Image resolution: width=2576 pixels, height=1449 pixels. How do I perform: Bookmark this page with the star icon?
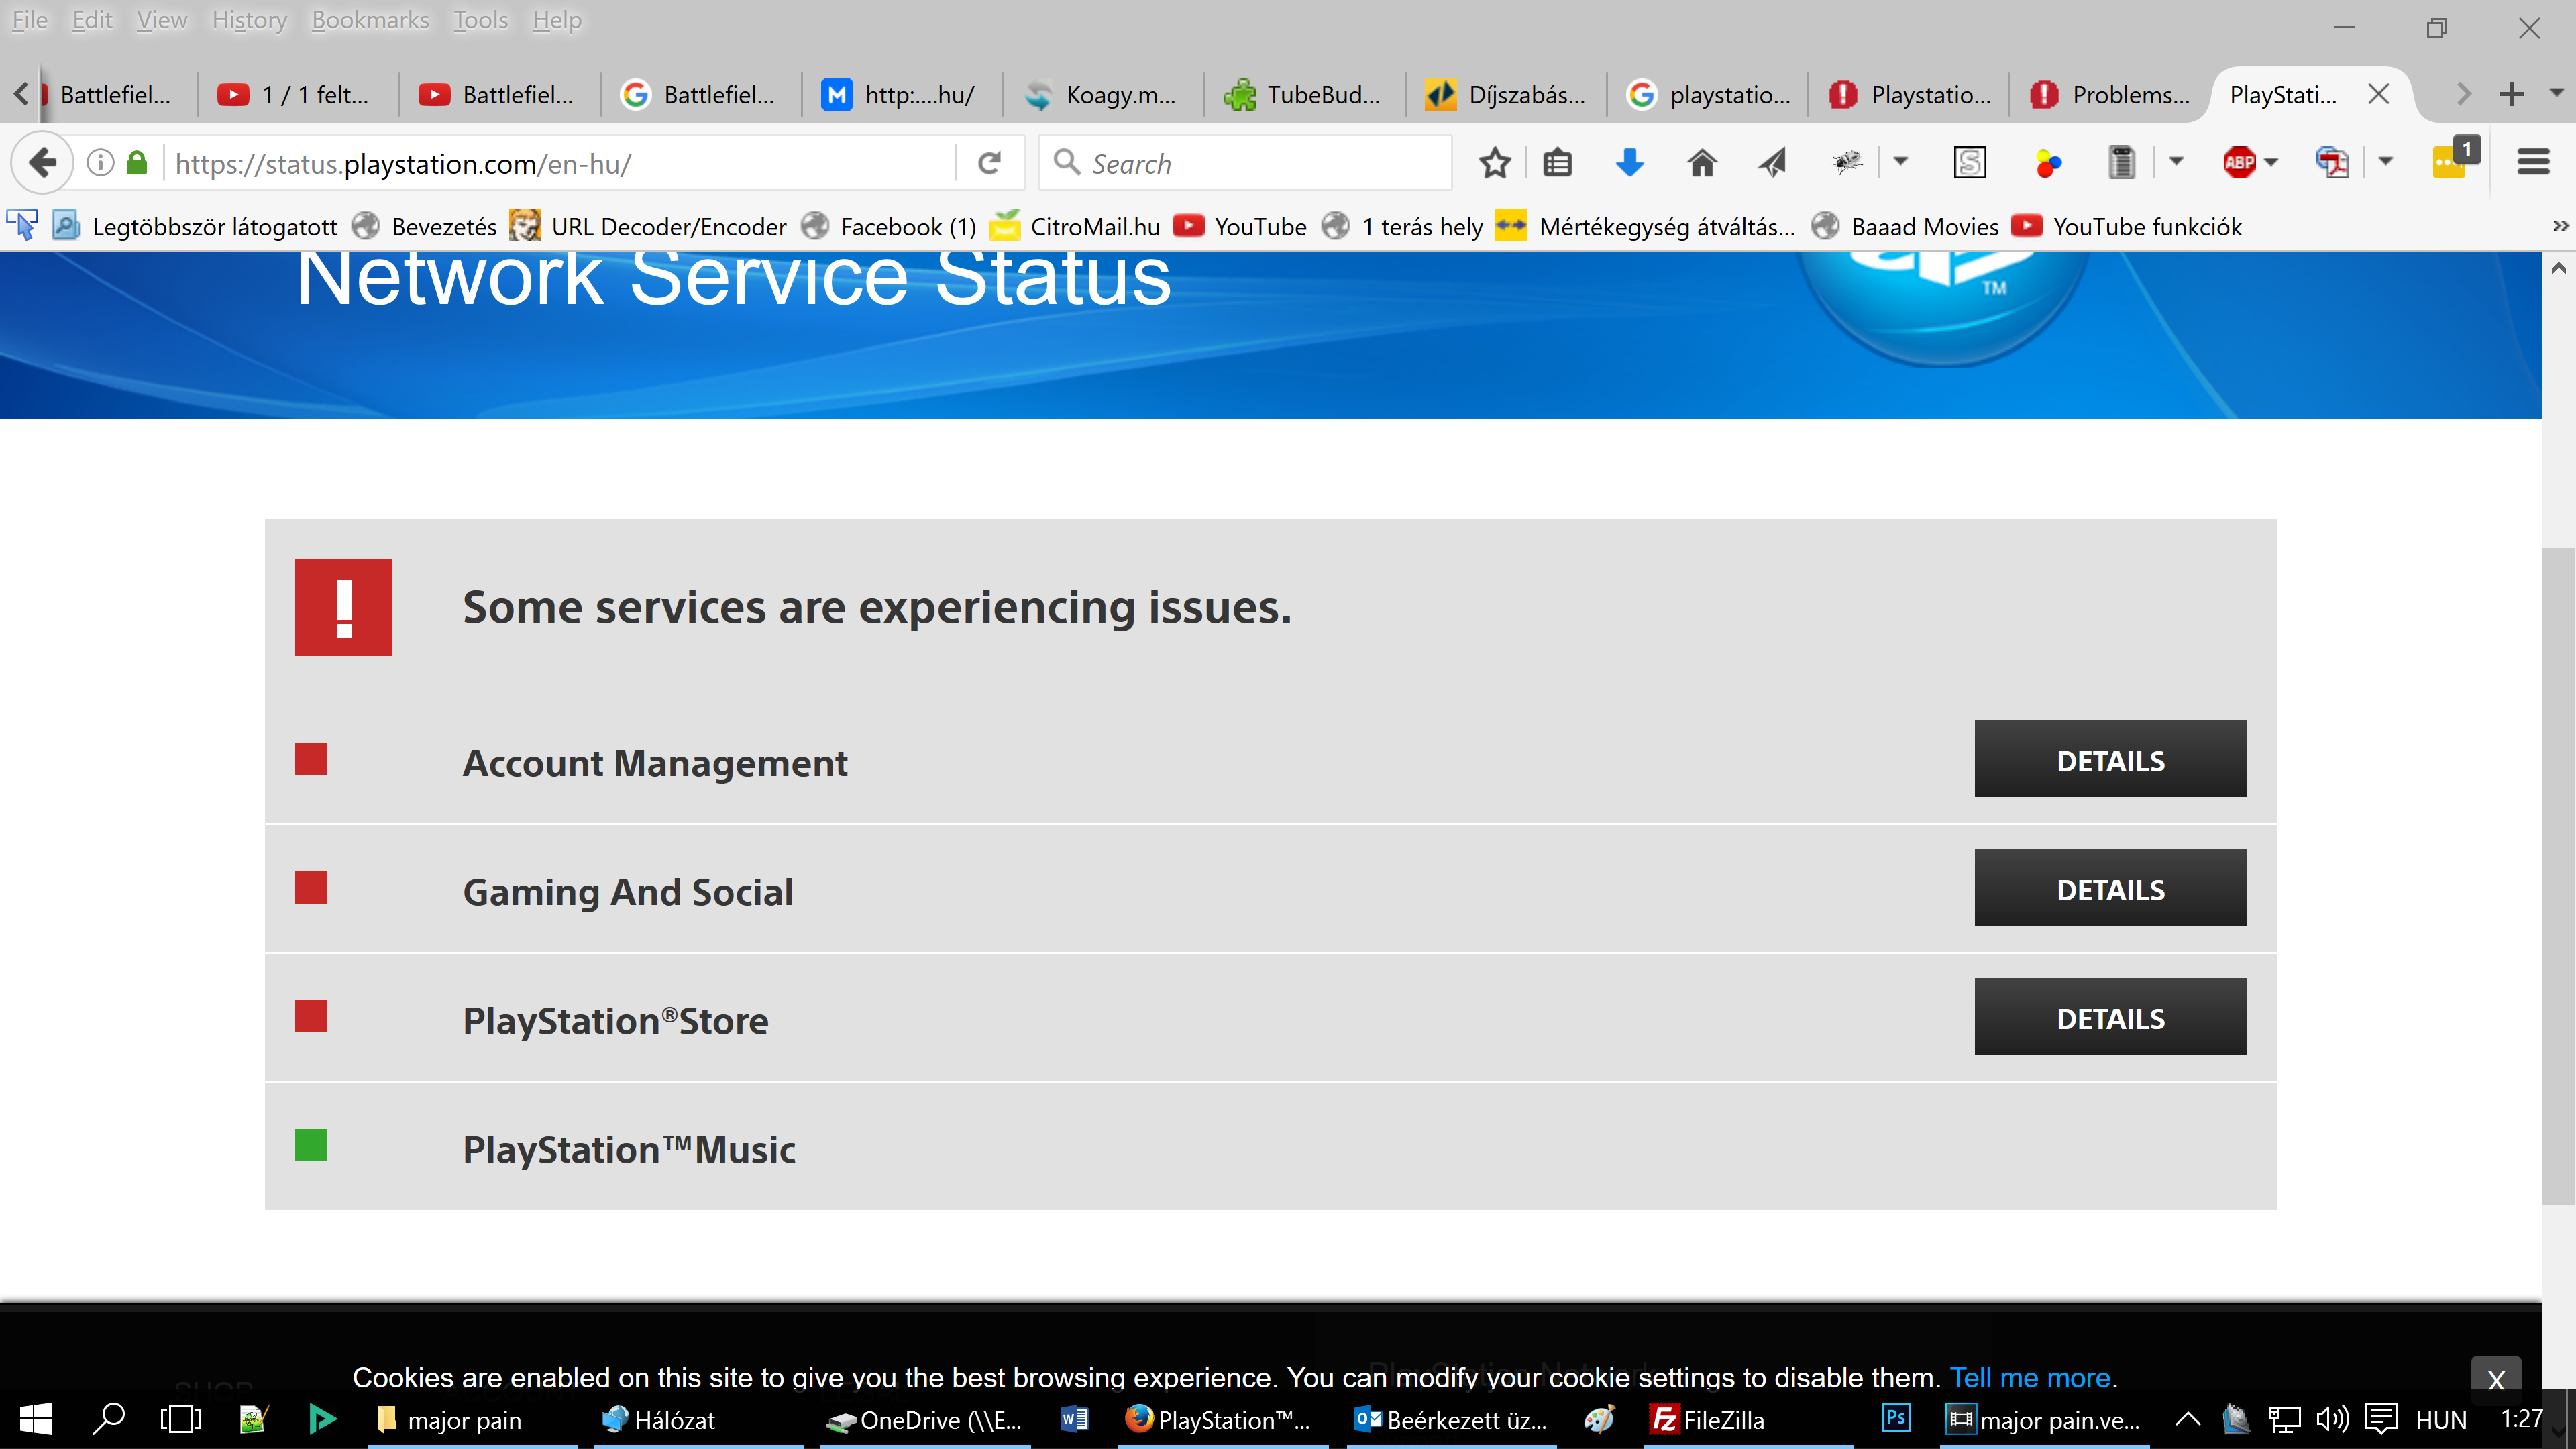coord(1494,162)
